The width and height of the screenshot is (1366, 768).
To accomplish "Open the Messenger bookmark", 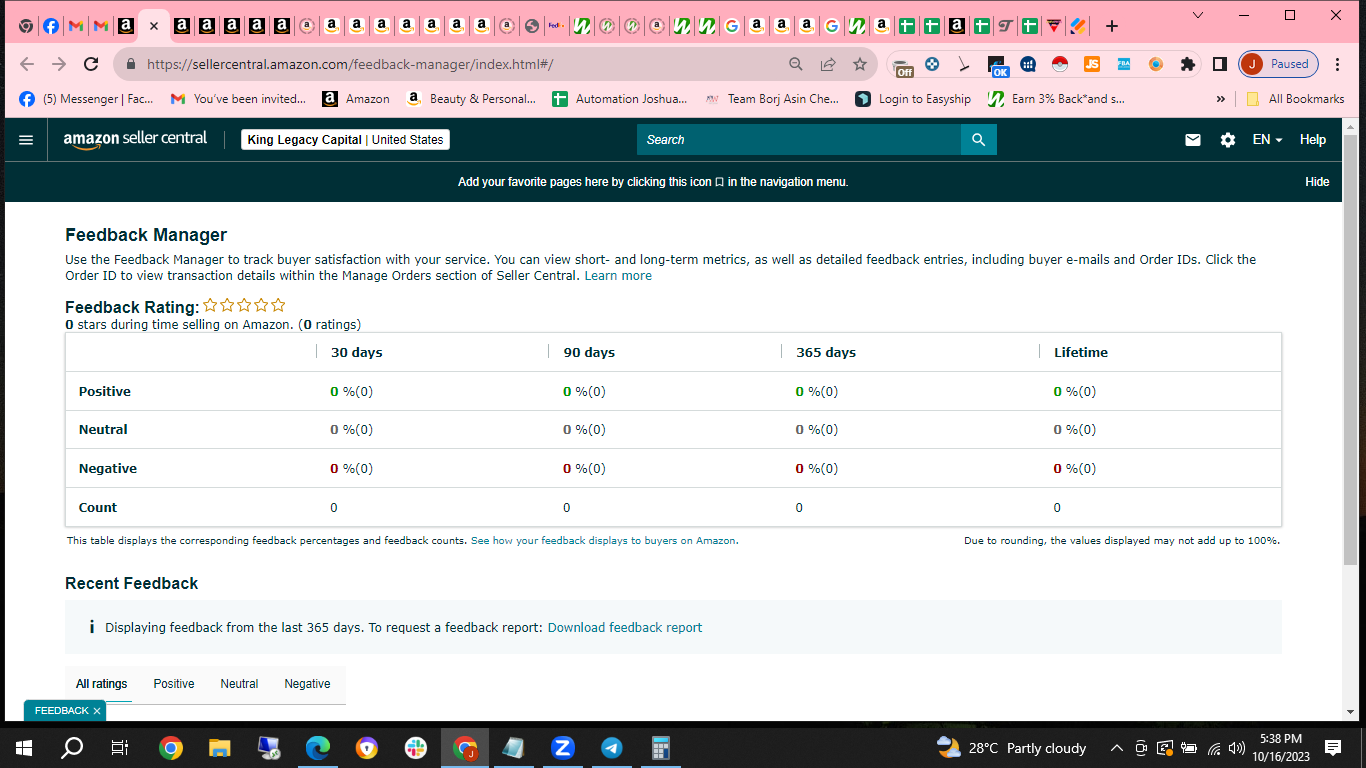I will click(x=87, y=99).
